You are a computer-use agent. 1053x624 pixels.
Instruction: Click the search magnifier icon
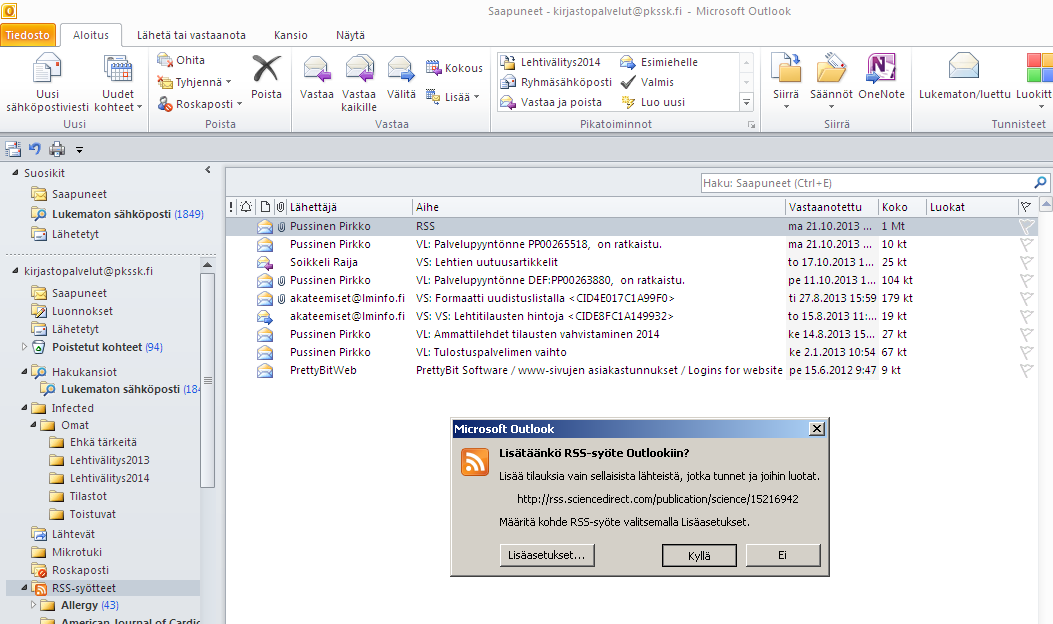pos(1040,182)
